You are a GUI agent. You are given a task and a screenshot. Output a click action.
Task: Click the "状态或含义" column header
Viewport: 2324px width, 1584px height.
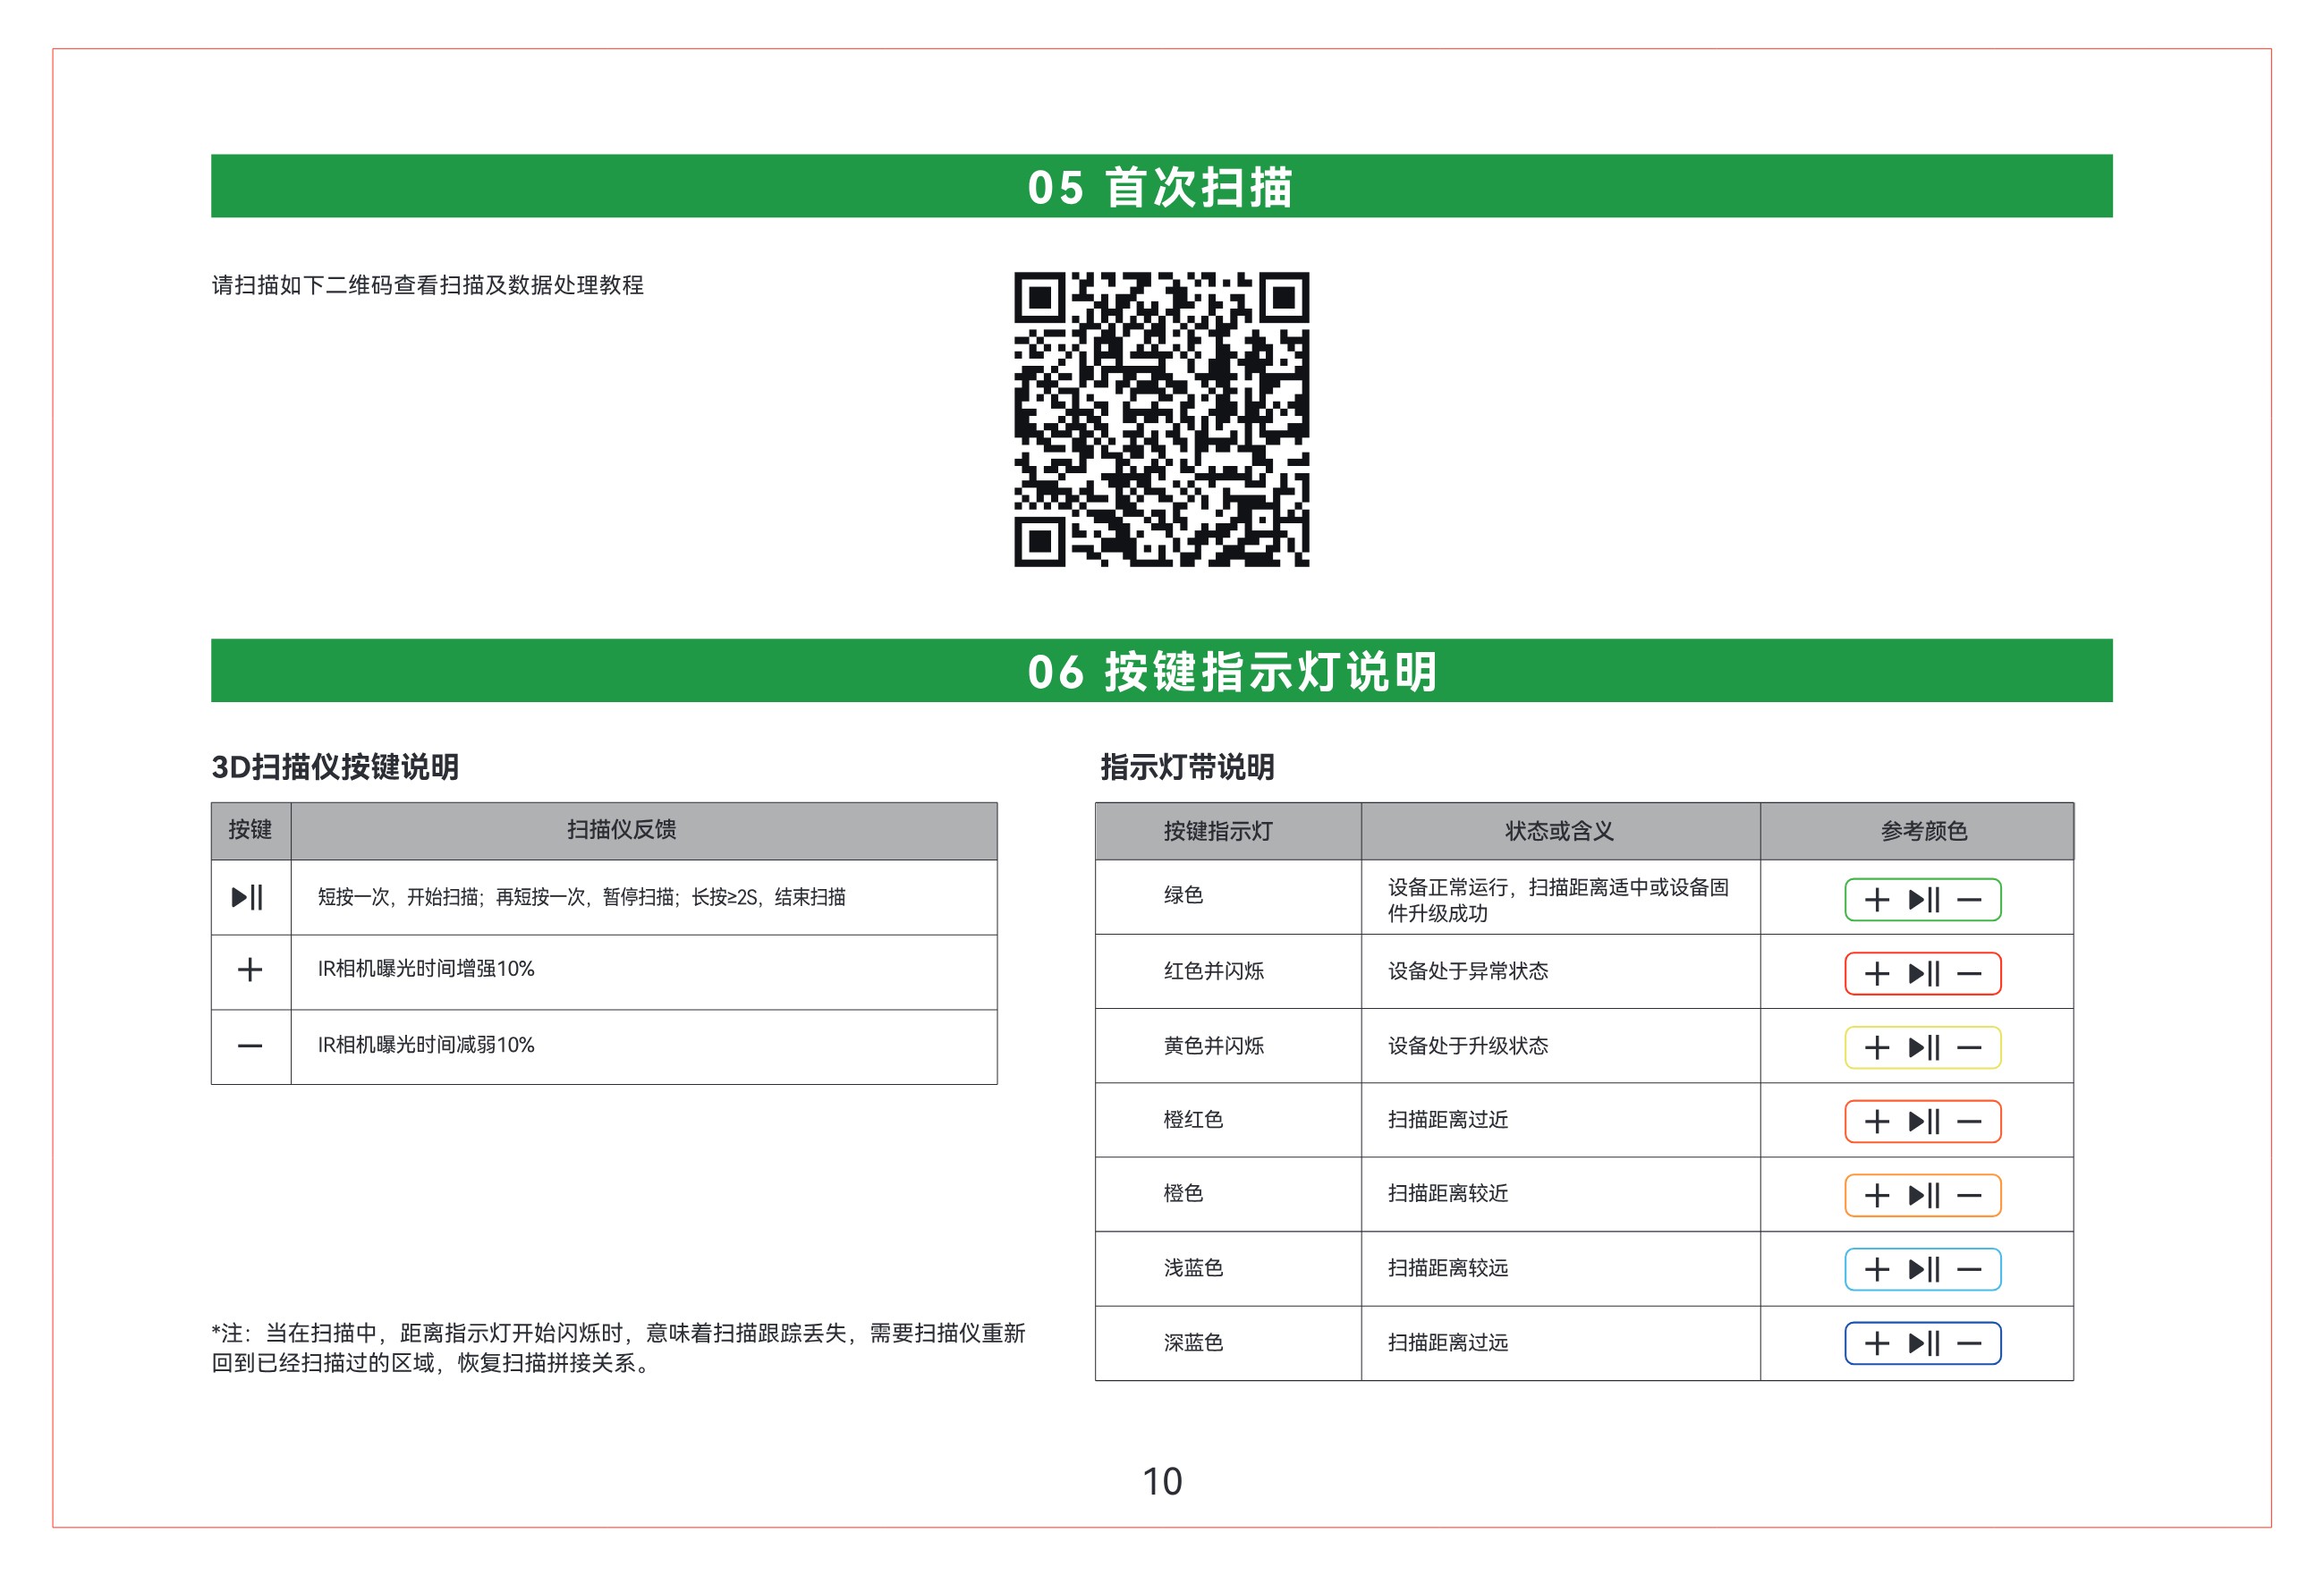[x=1559, y=831]
